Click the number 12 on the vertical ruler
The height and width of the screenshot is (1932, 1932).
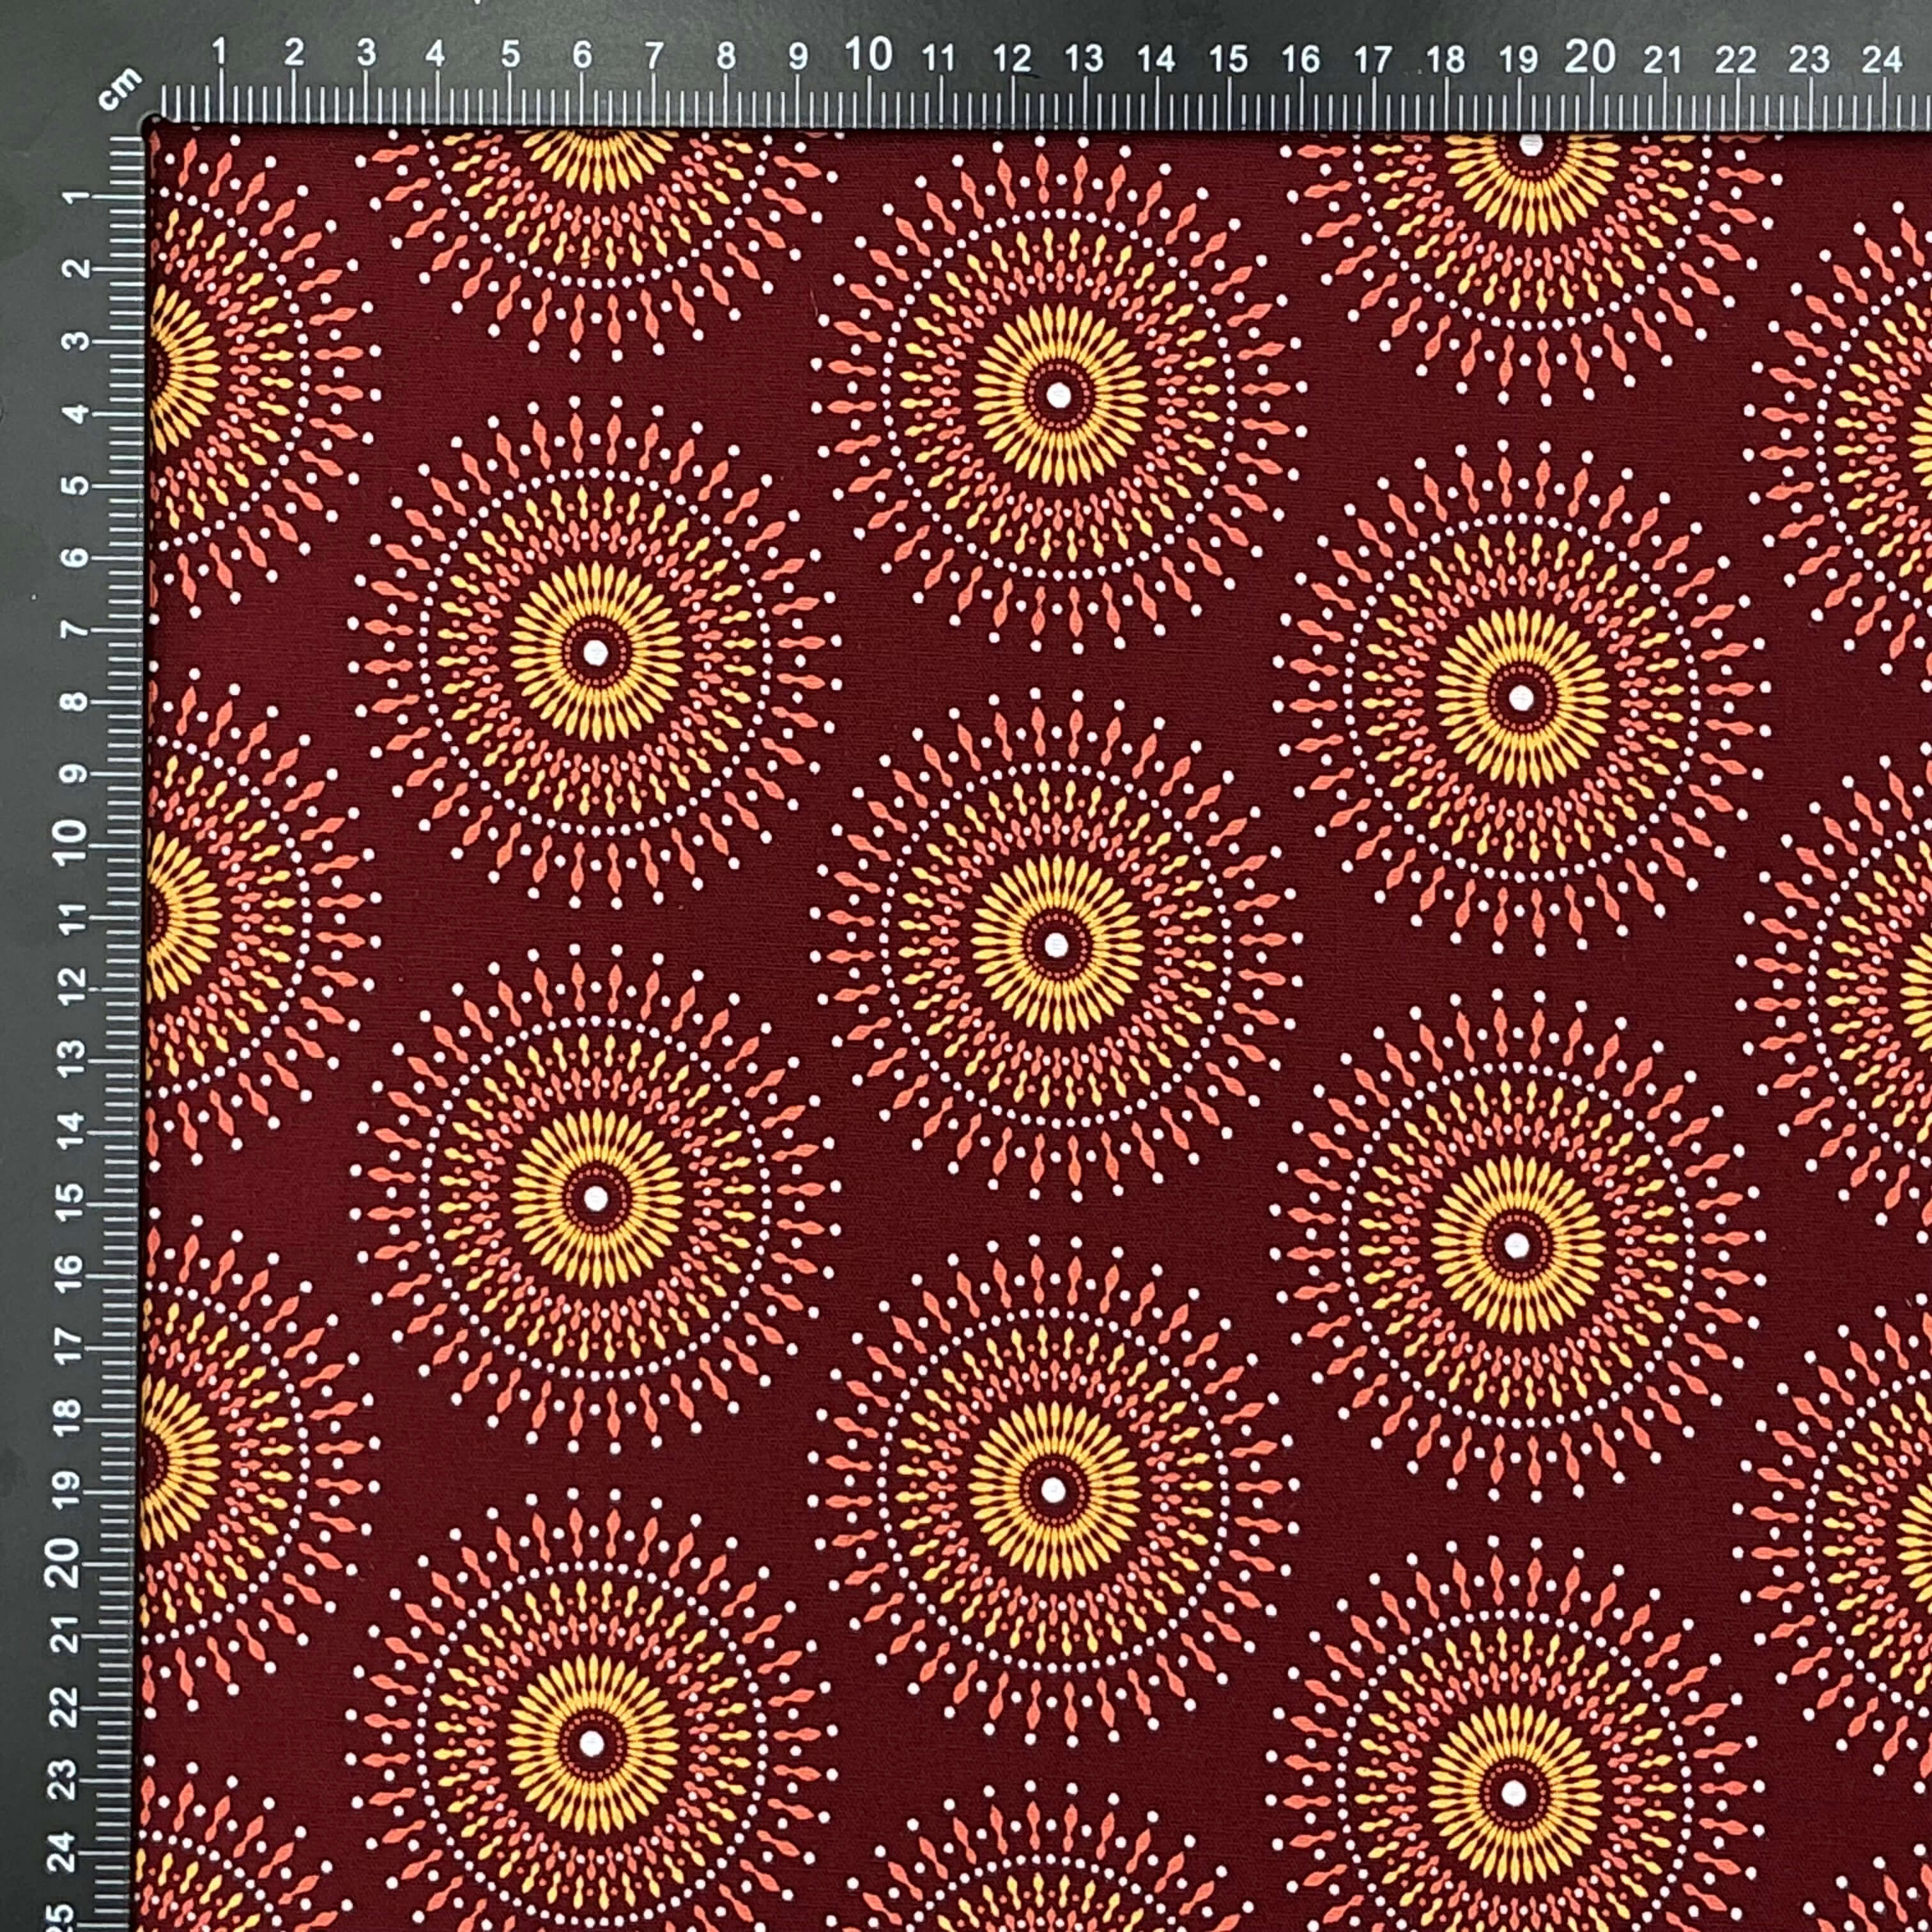pyautogui.click(x=72, y=987)
